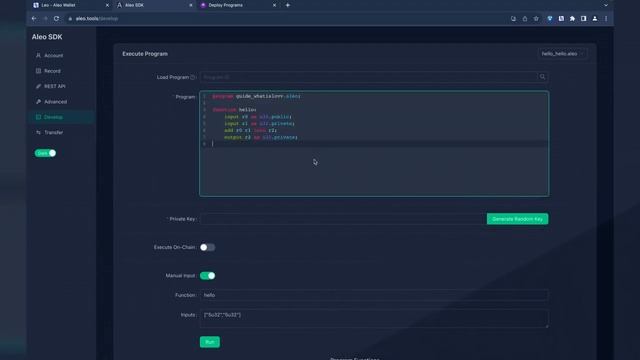Click the 'program' line in code editor

click(256, 96)
